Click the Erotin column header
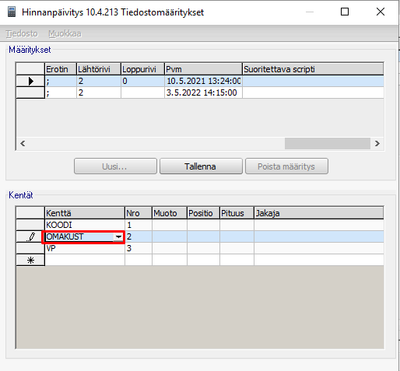This screenshot has width=400, height=371. (x=61, y=69)
